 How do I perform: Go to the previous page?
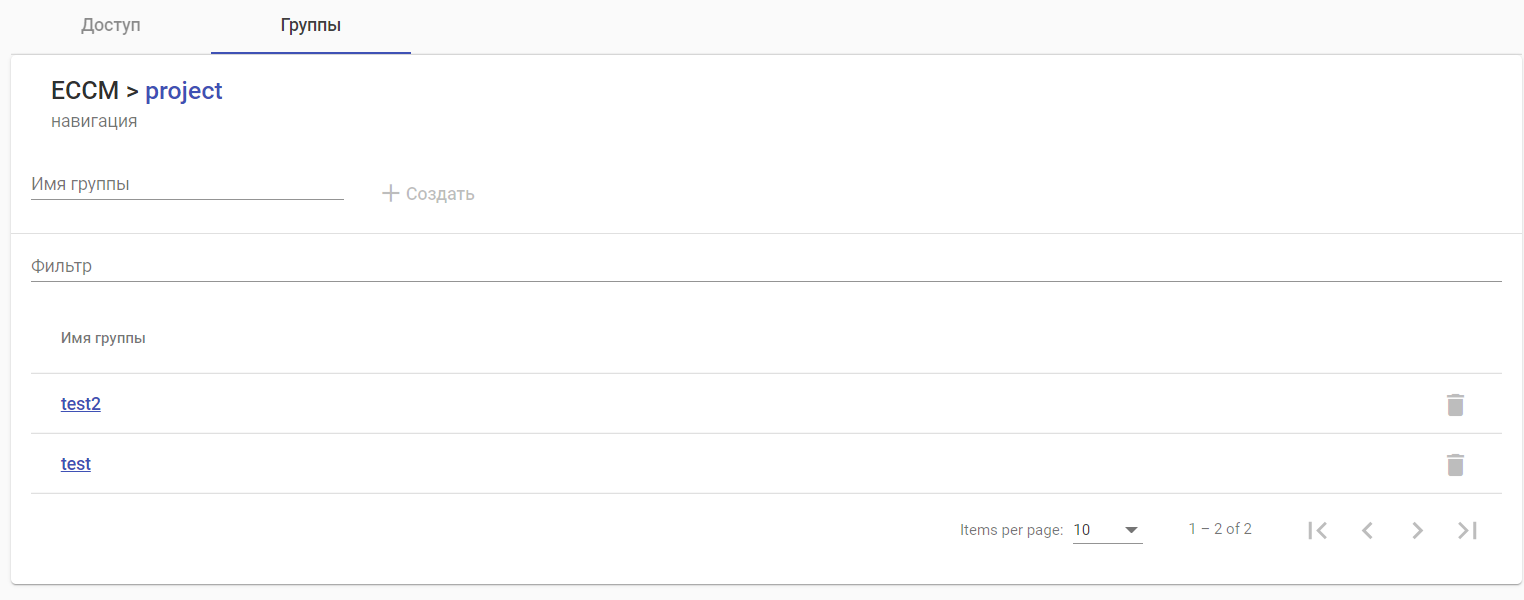1367,530
